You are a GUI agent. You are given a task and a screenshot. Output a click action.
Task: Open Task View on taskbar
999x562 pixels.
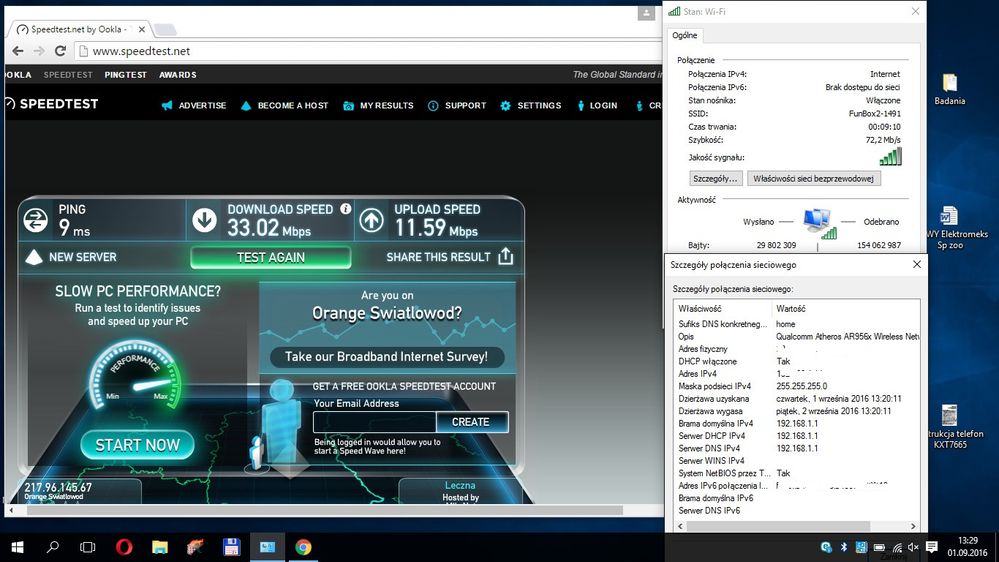(x=88, y=547)
